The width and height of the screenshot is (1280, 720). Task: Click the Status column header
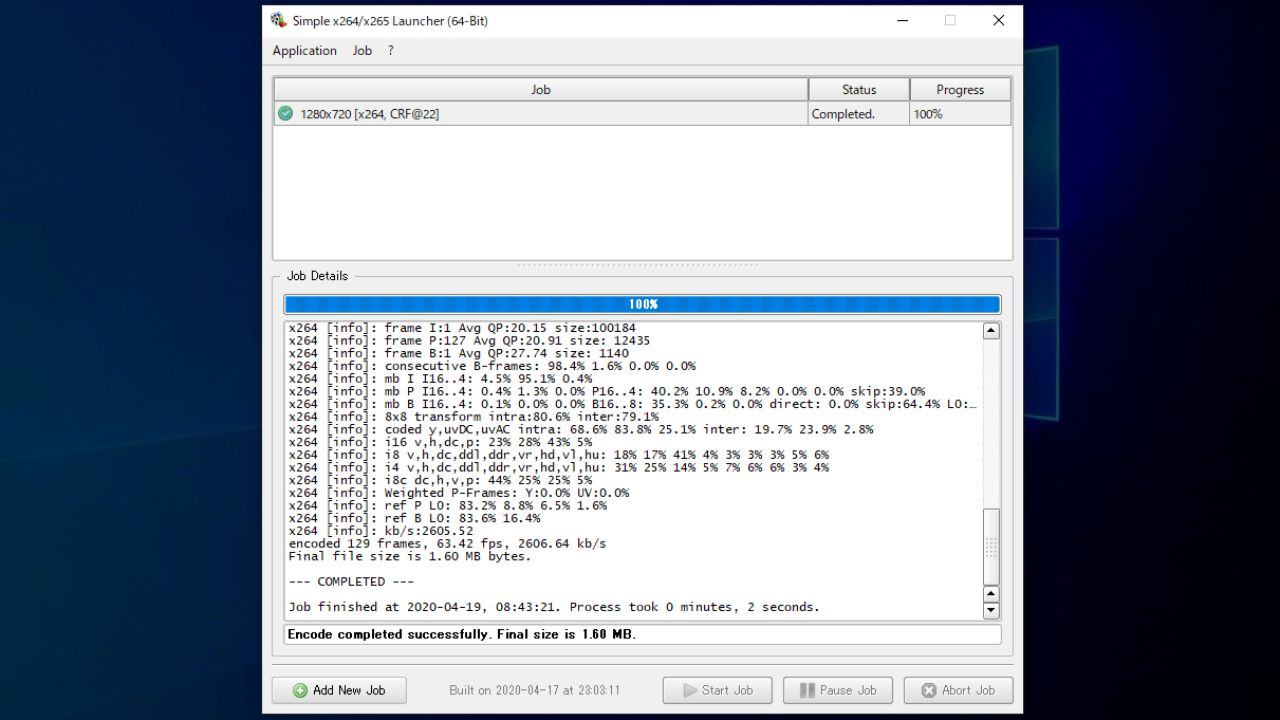pyautogui.click(x=859, y=90)
